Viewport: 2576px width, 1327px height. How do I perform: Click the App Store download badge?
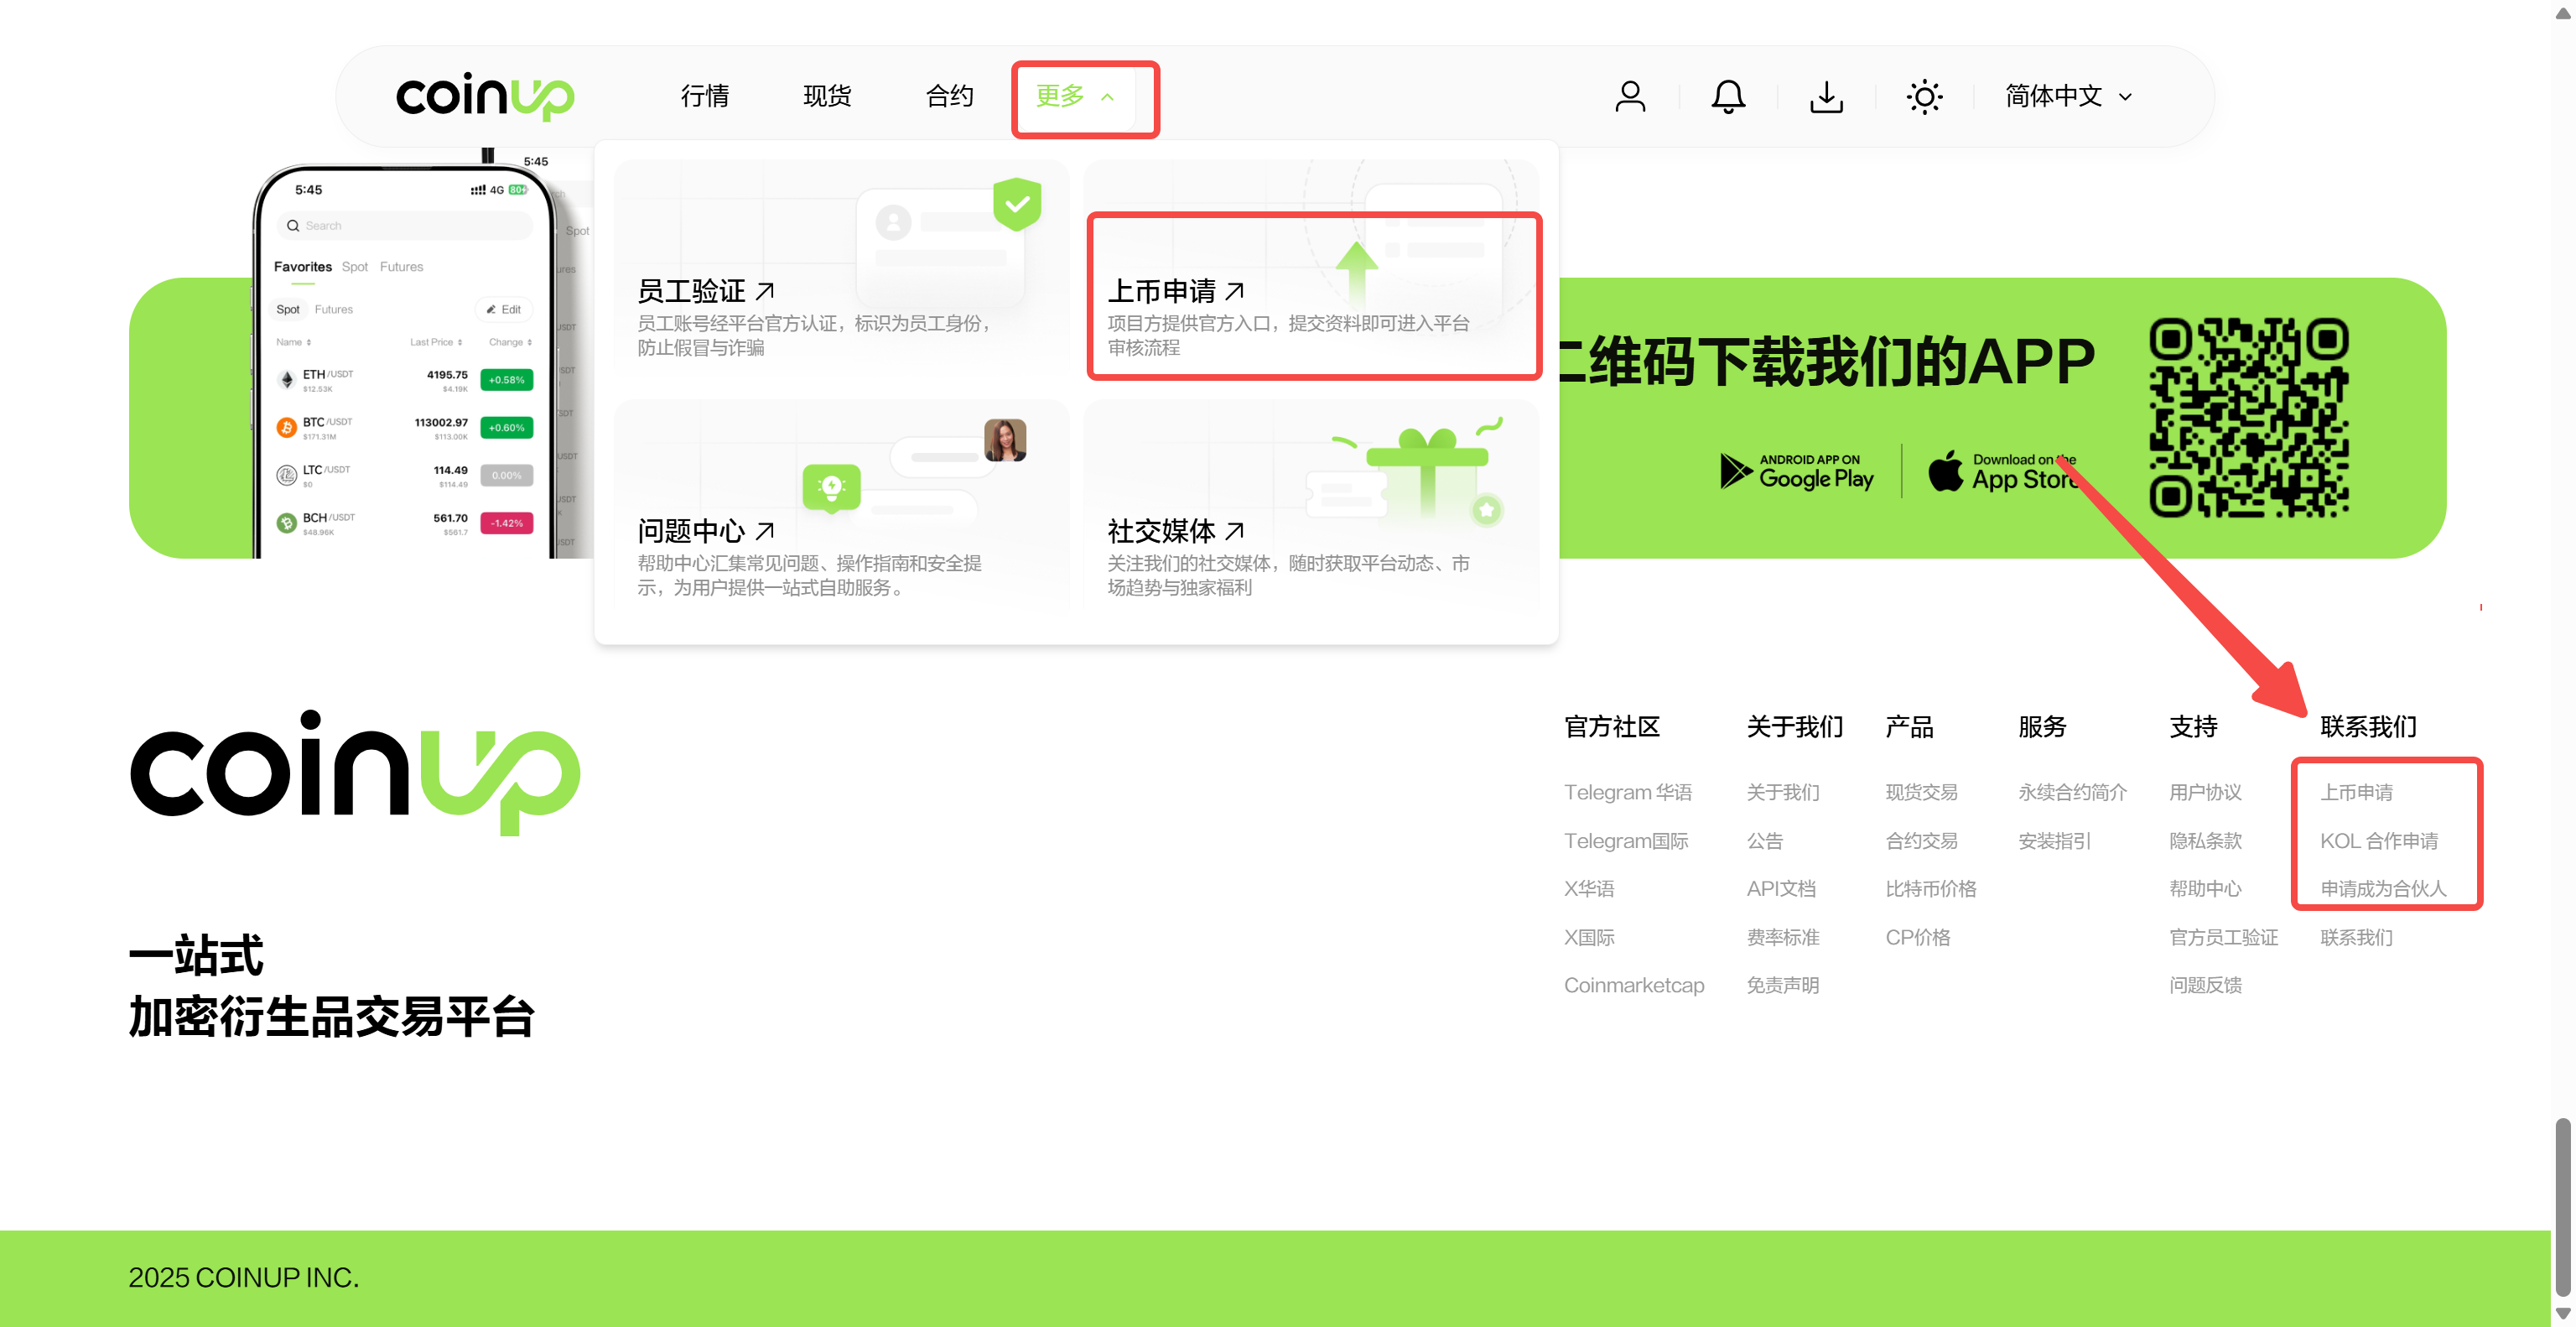coord(2003,471)
